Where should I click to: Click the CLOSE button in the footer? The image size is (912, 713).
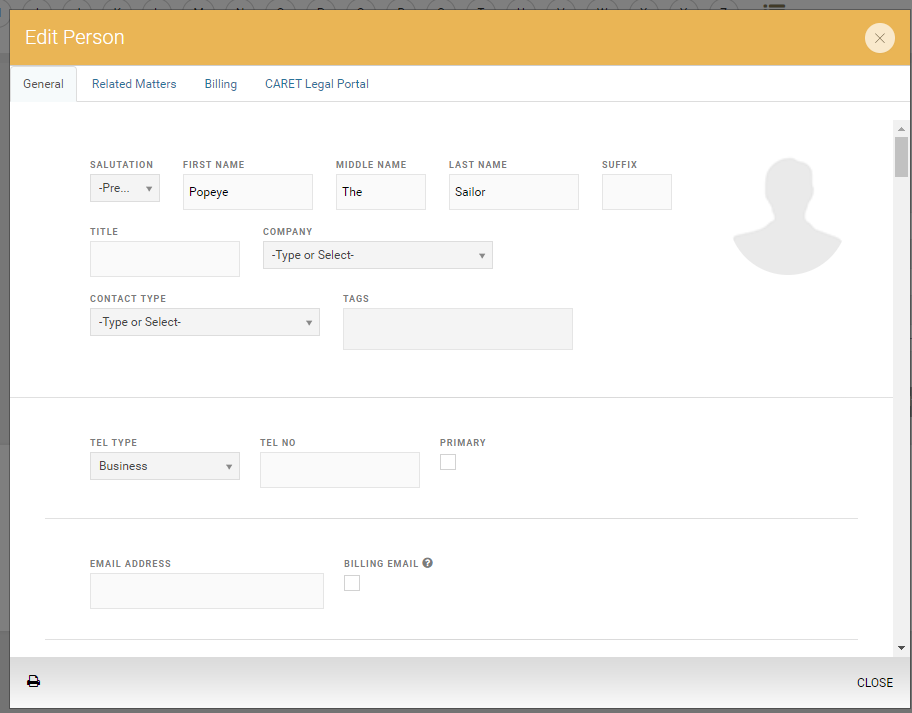(875, 682)
